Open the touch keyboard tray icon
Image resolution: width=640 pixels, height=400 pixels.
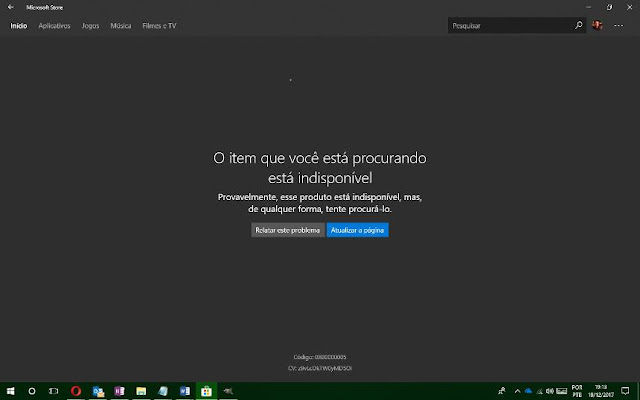coord(562,391)
